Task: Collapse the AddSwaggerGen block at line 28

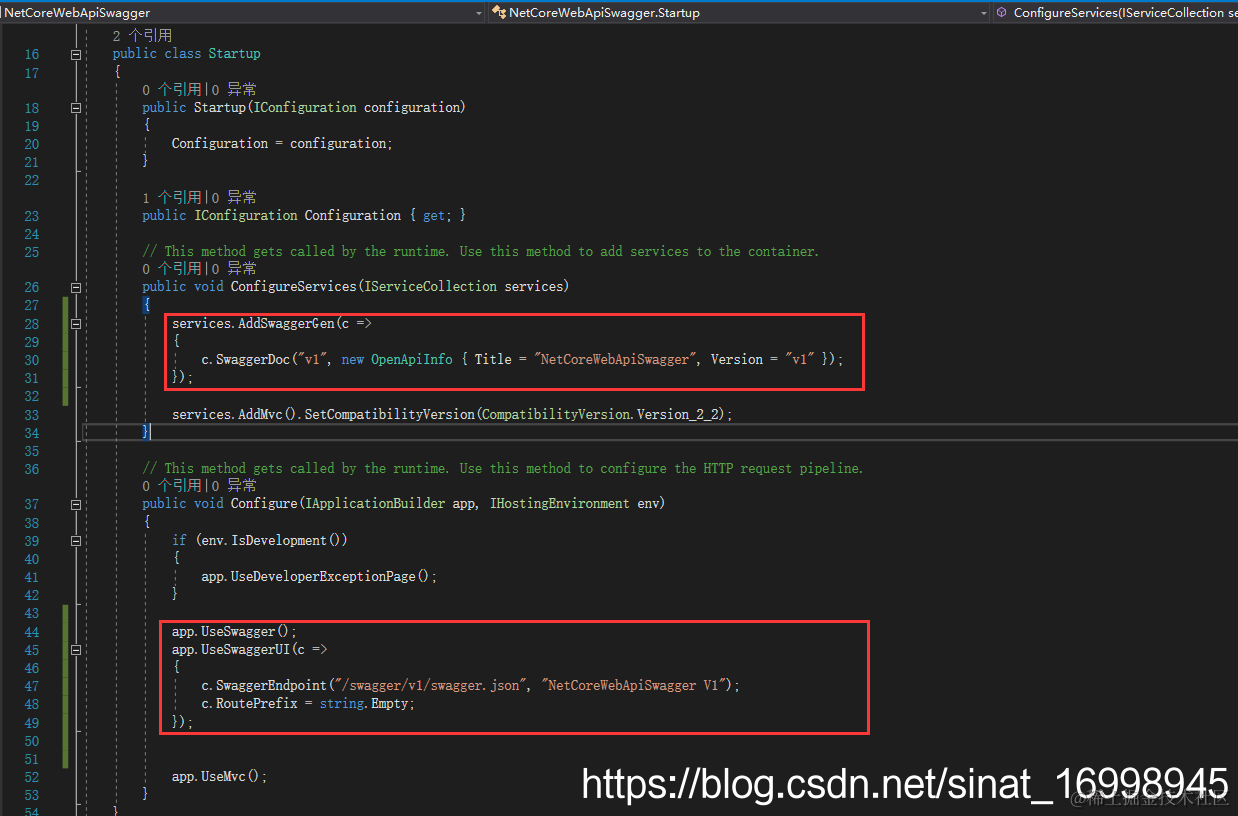Action: tap(76, 324)
